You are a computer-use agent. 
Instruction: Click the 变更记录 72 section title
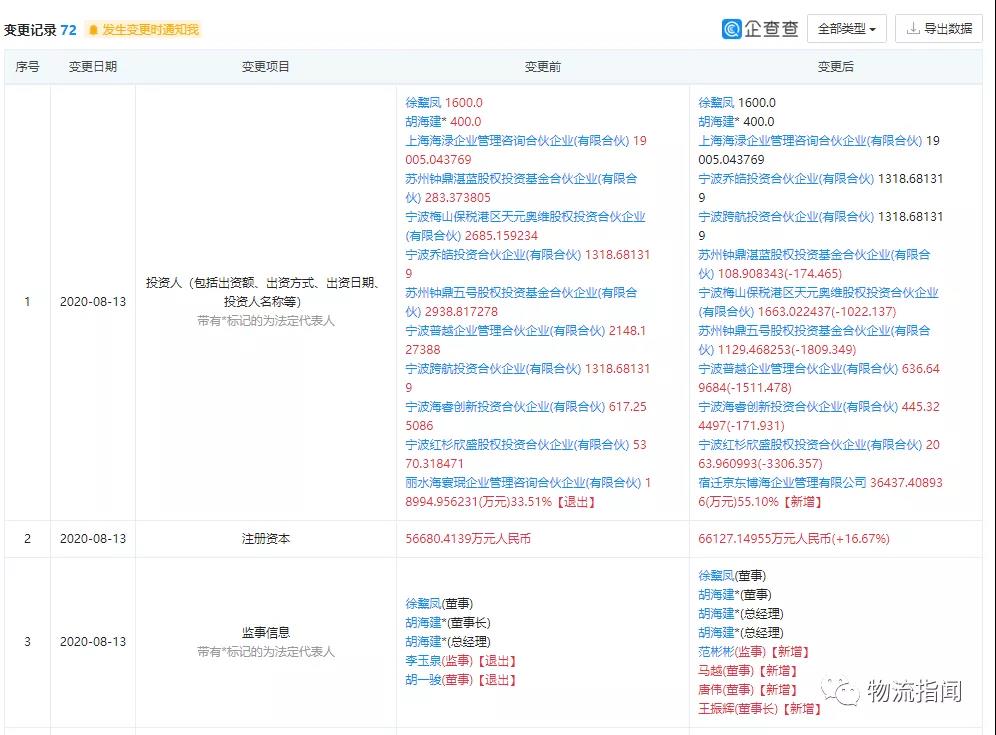pos(40,30)
